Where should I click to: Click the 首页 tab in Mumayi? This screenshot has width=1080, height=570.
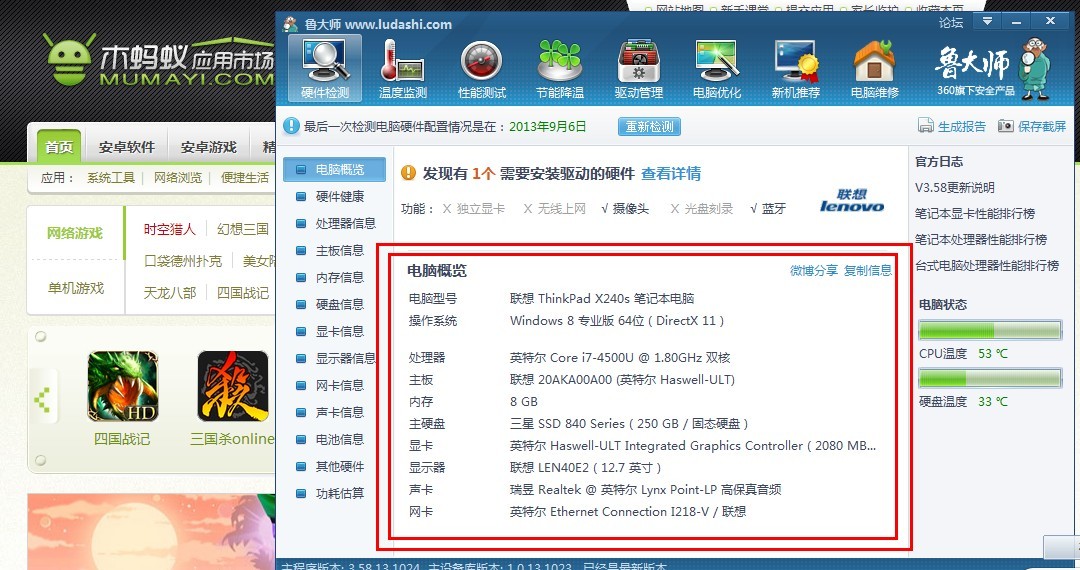point(59,147)
